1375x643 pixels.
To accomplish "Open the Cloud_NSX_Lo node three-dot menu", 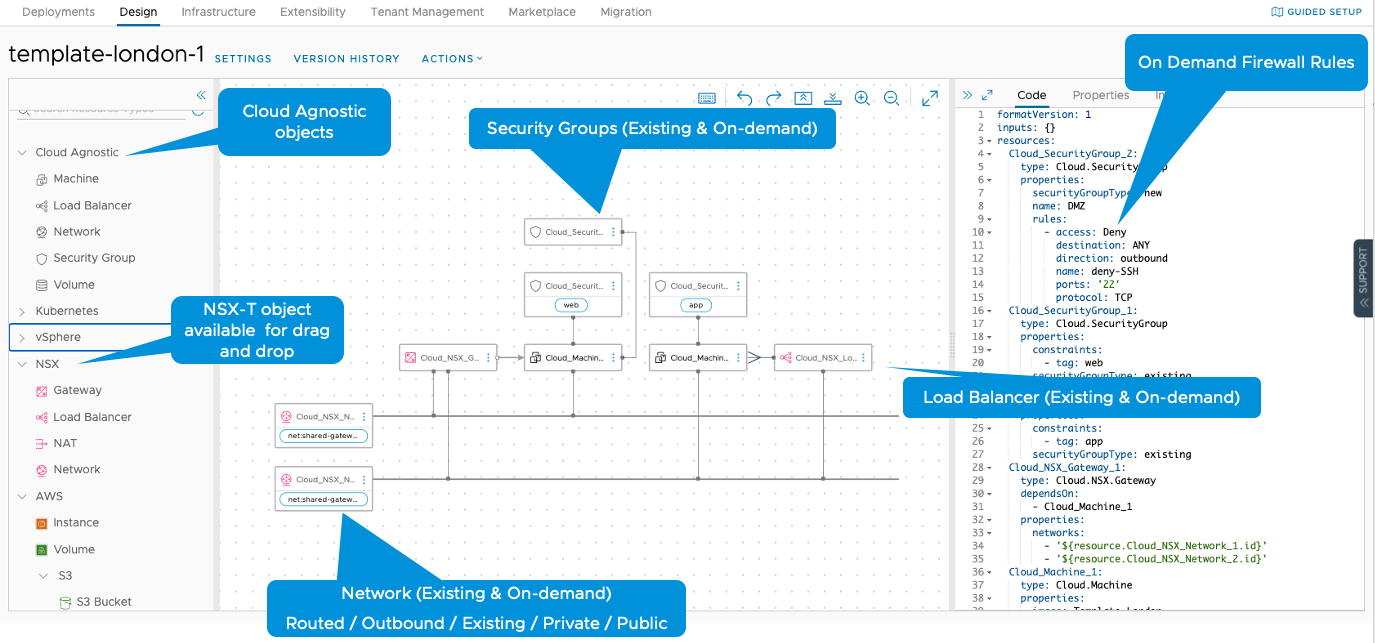I will click(x=863, y=357).
